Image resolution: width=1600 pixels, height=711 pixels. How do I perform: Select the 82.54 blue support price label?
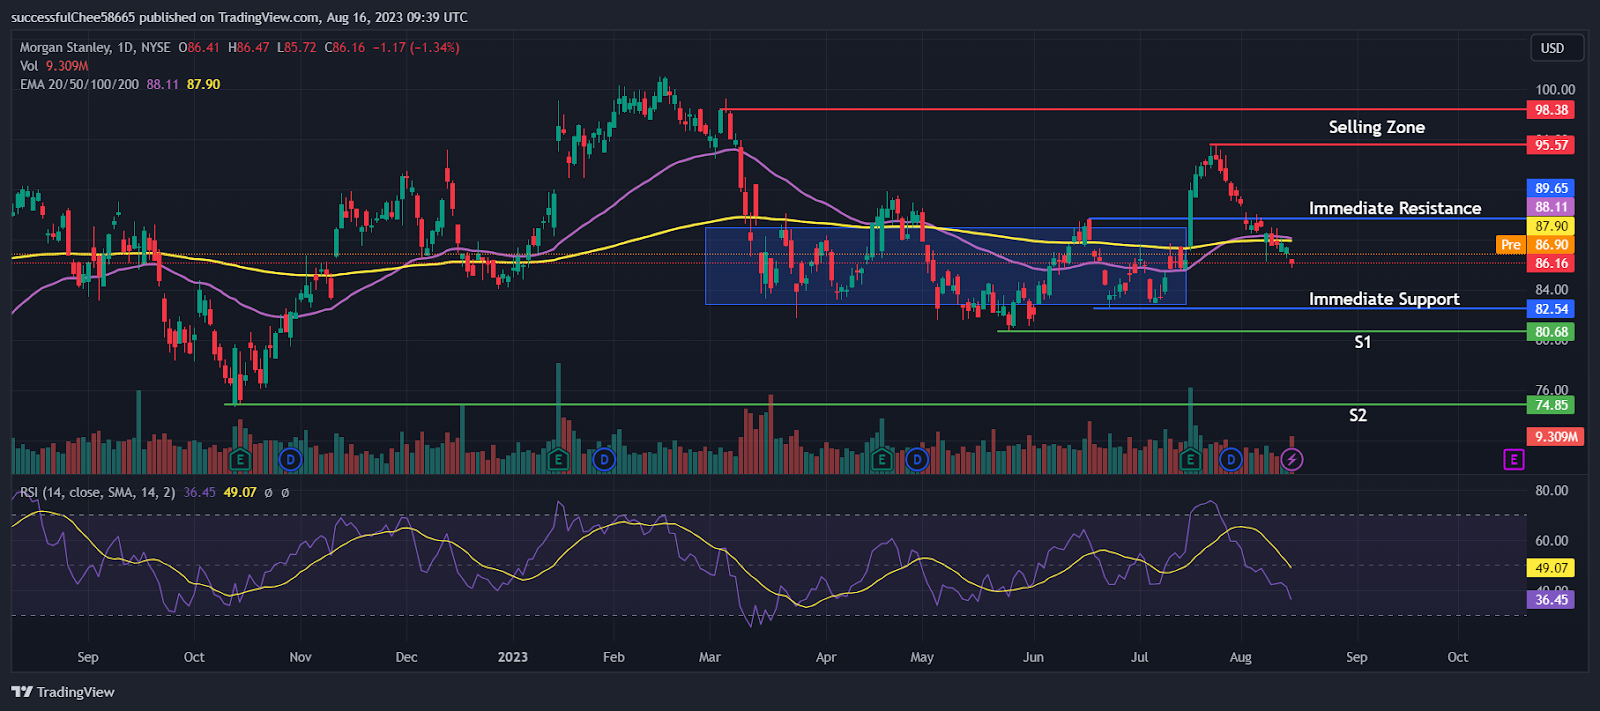pos(1551,309)
